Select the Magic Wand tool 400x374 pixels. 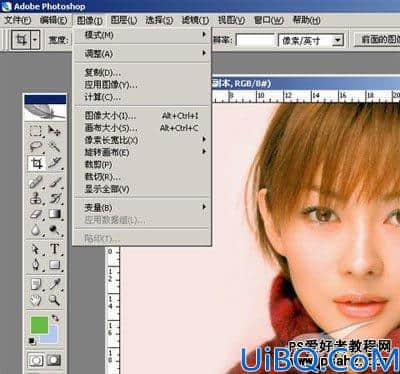[54, 147]
